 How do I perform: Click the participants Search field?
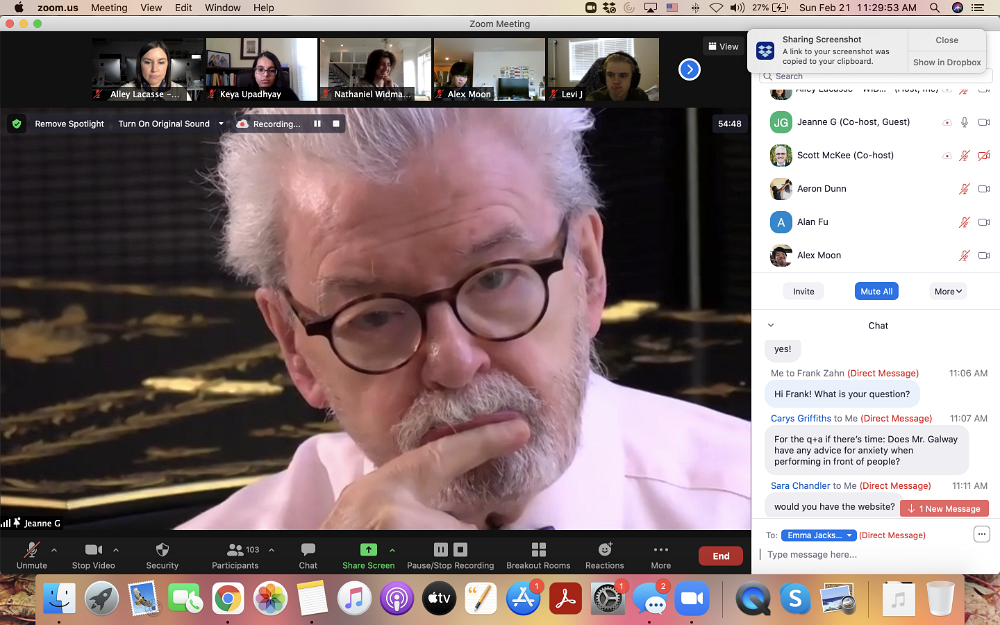click(876, 76)
